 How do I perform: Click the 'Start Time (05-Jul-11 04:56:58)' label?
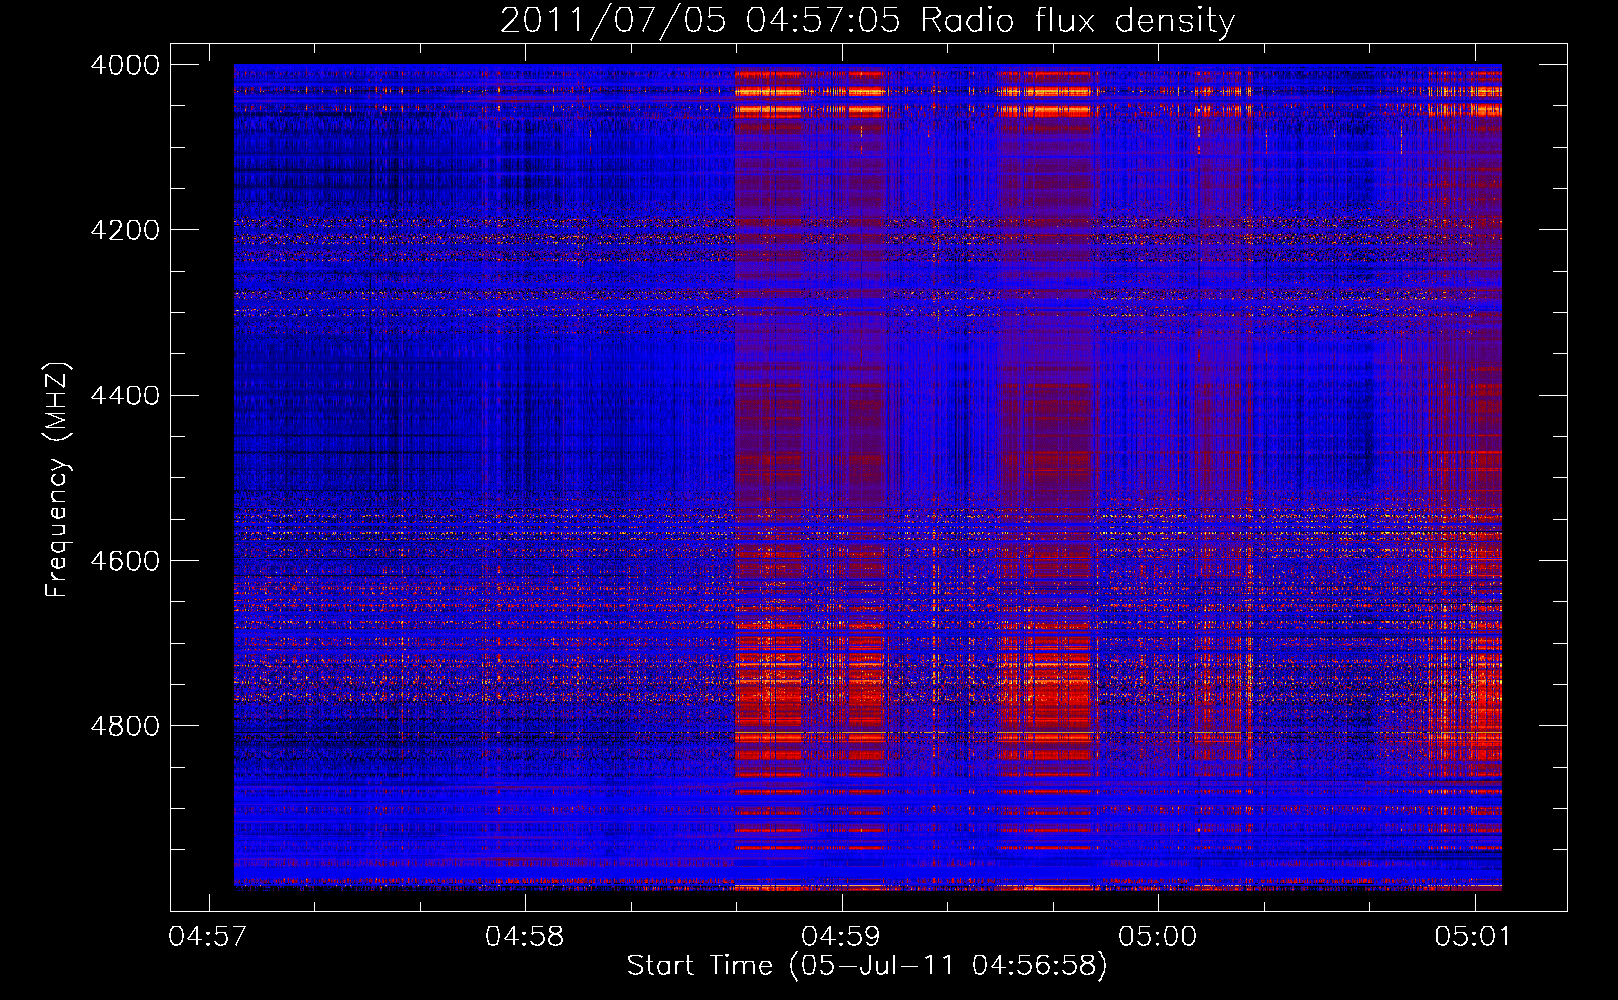(867, 966)
